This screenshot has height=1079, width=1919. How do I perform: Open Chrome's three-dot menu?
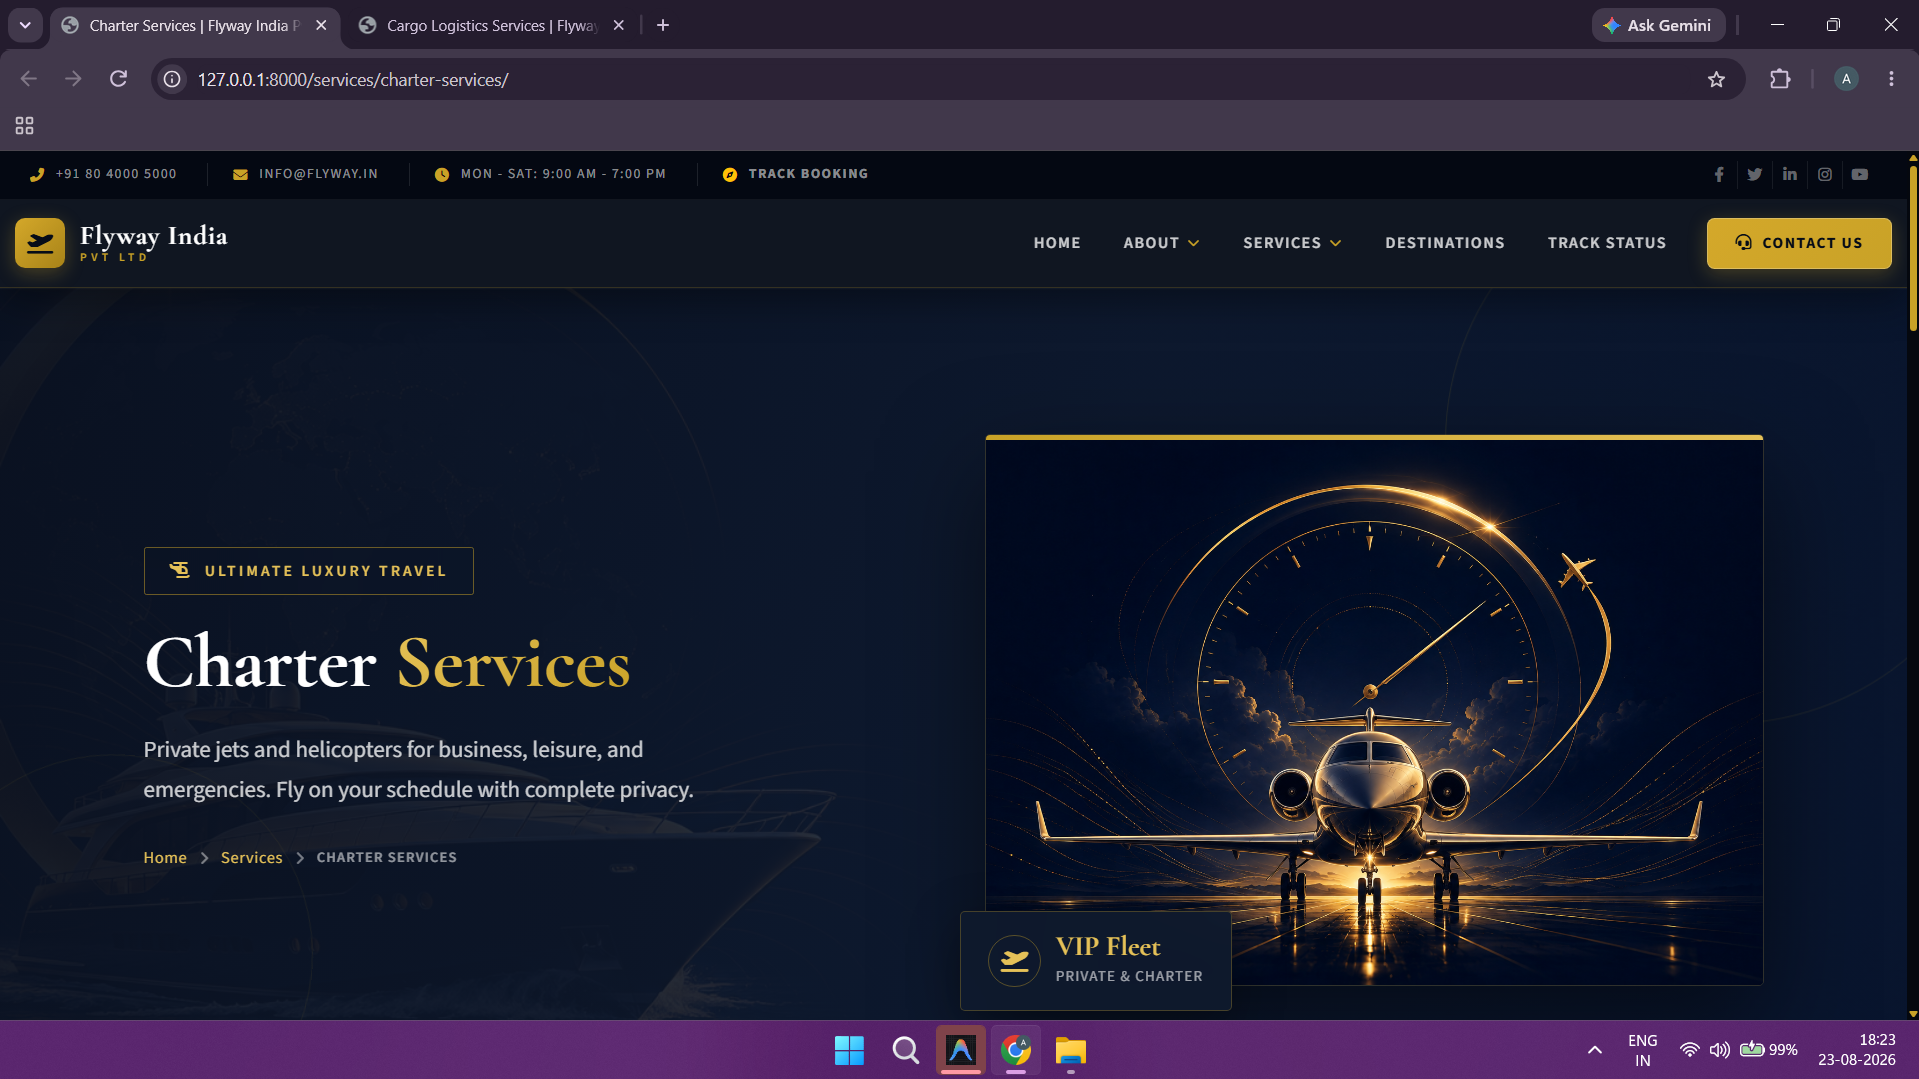point(1891,79)
